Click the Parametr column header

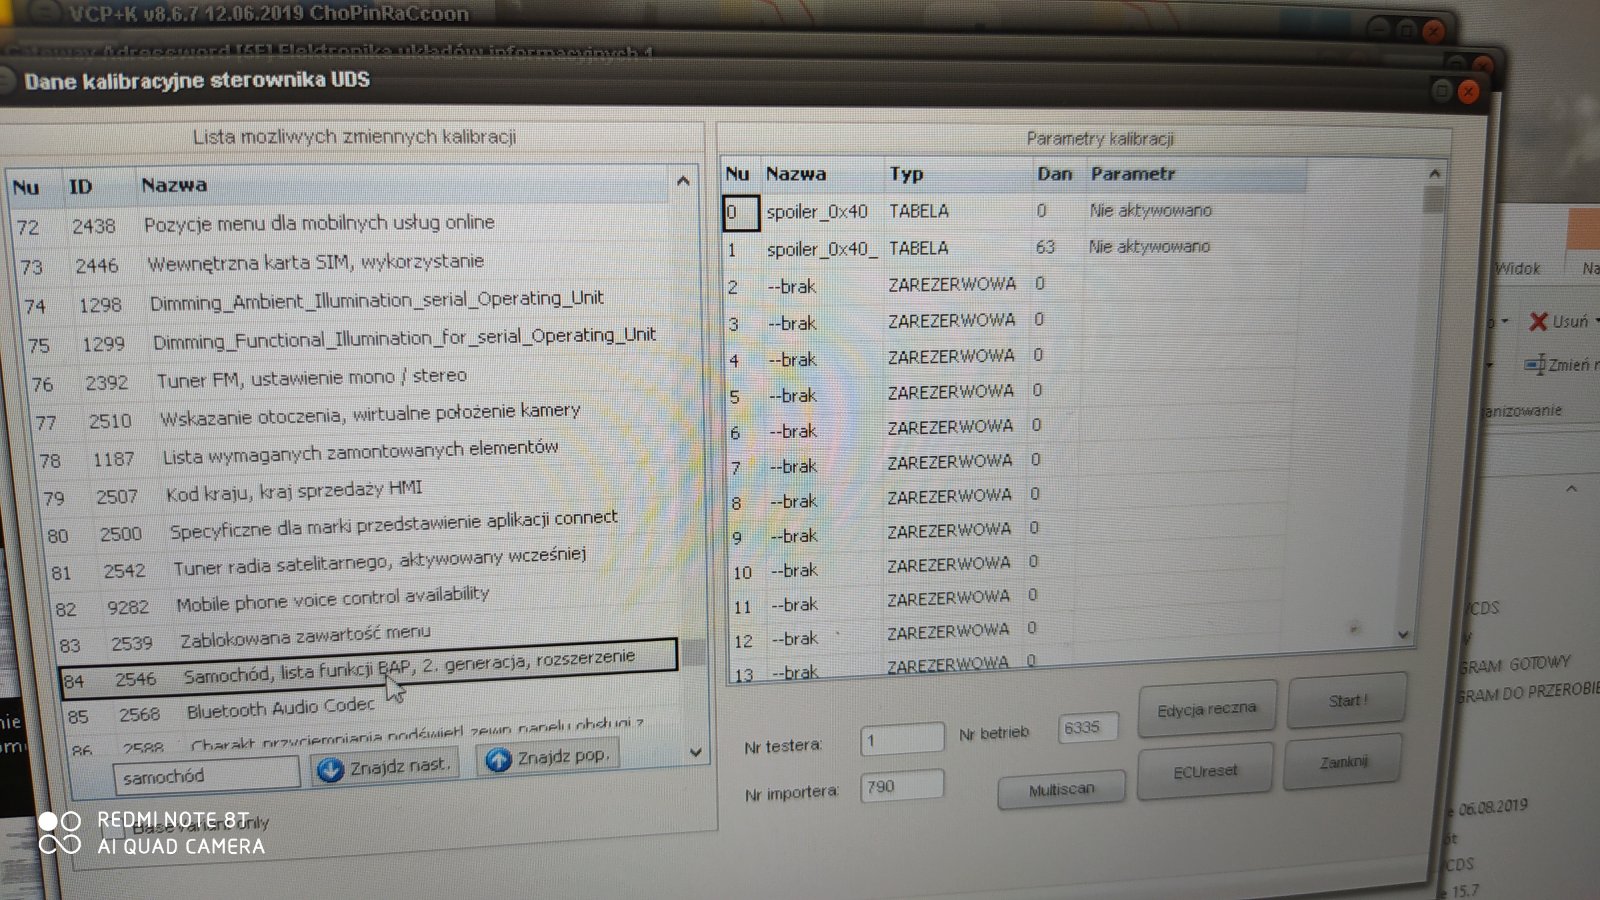pyautogui.click(x=1133, y=174)
